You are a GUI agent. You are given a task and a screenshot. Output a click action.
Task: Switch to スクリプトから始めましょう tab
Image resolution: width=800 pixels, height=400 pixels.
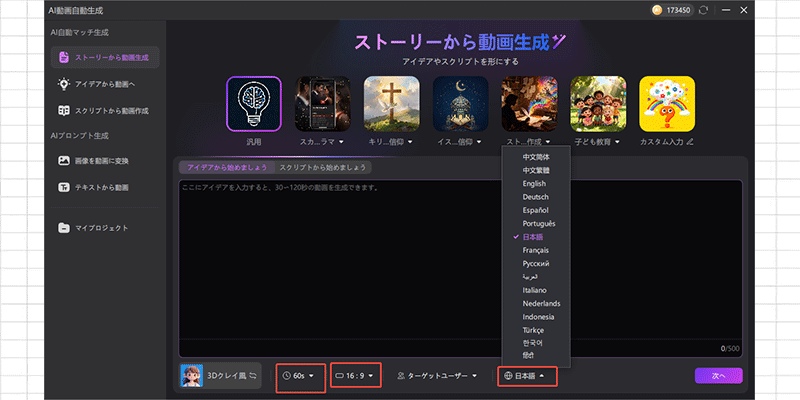tap(323, 167)
